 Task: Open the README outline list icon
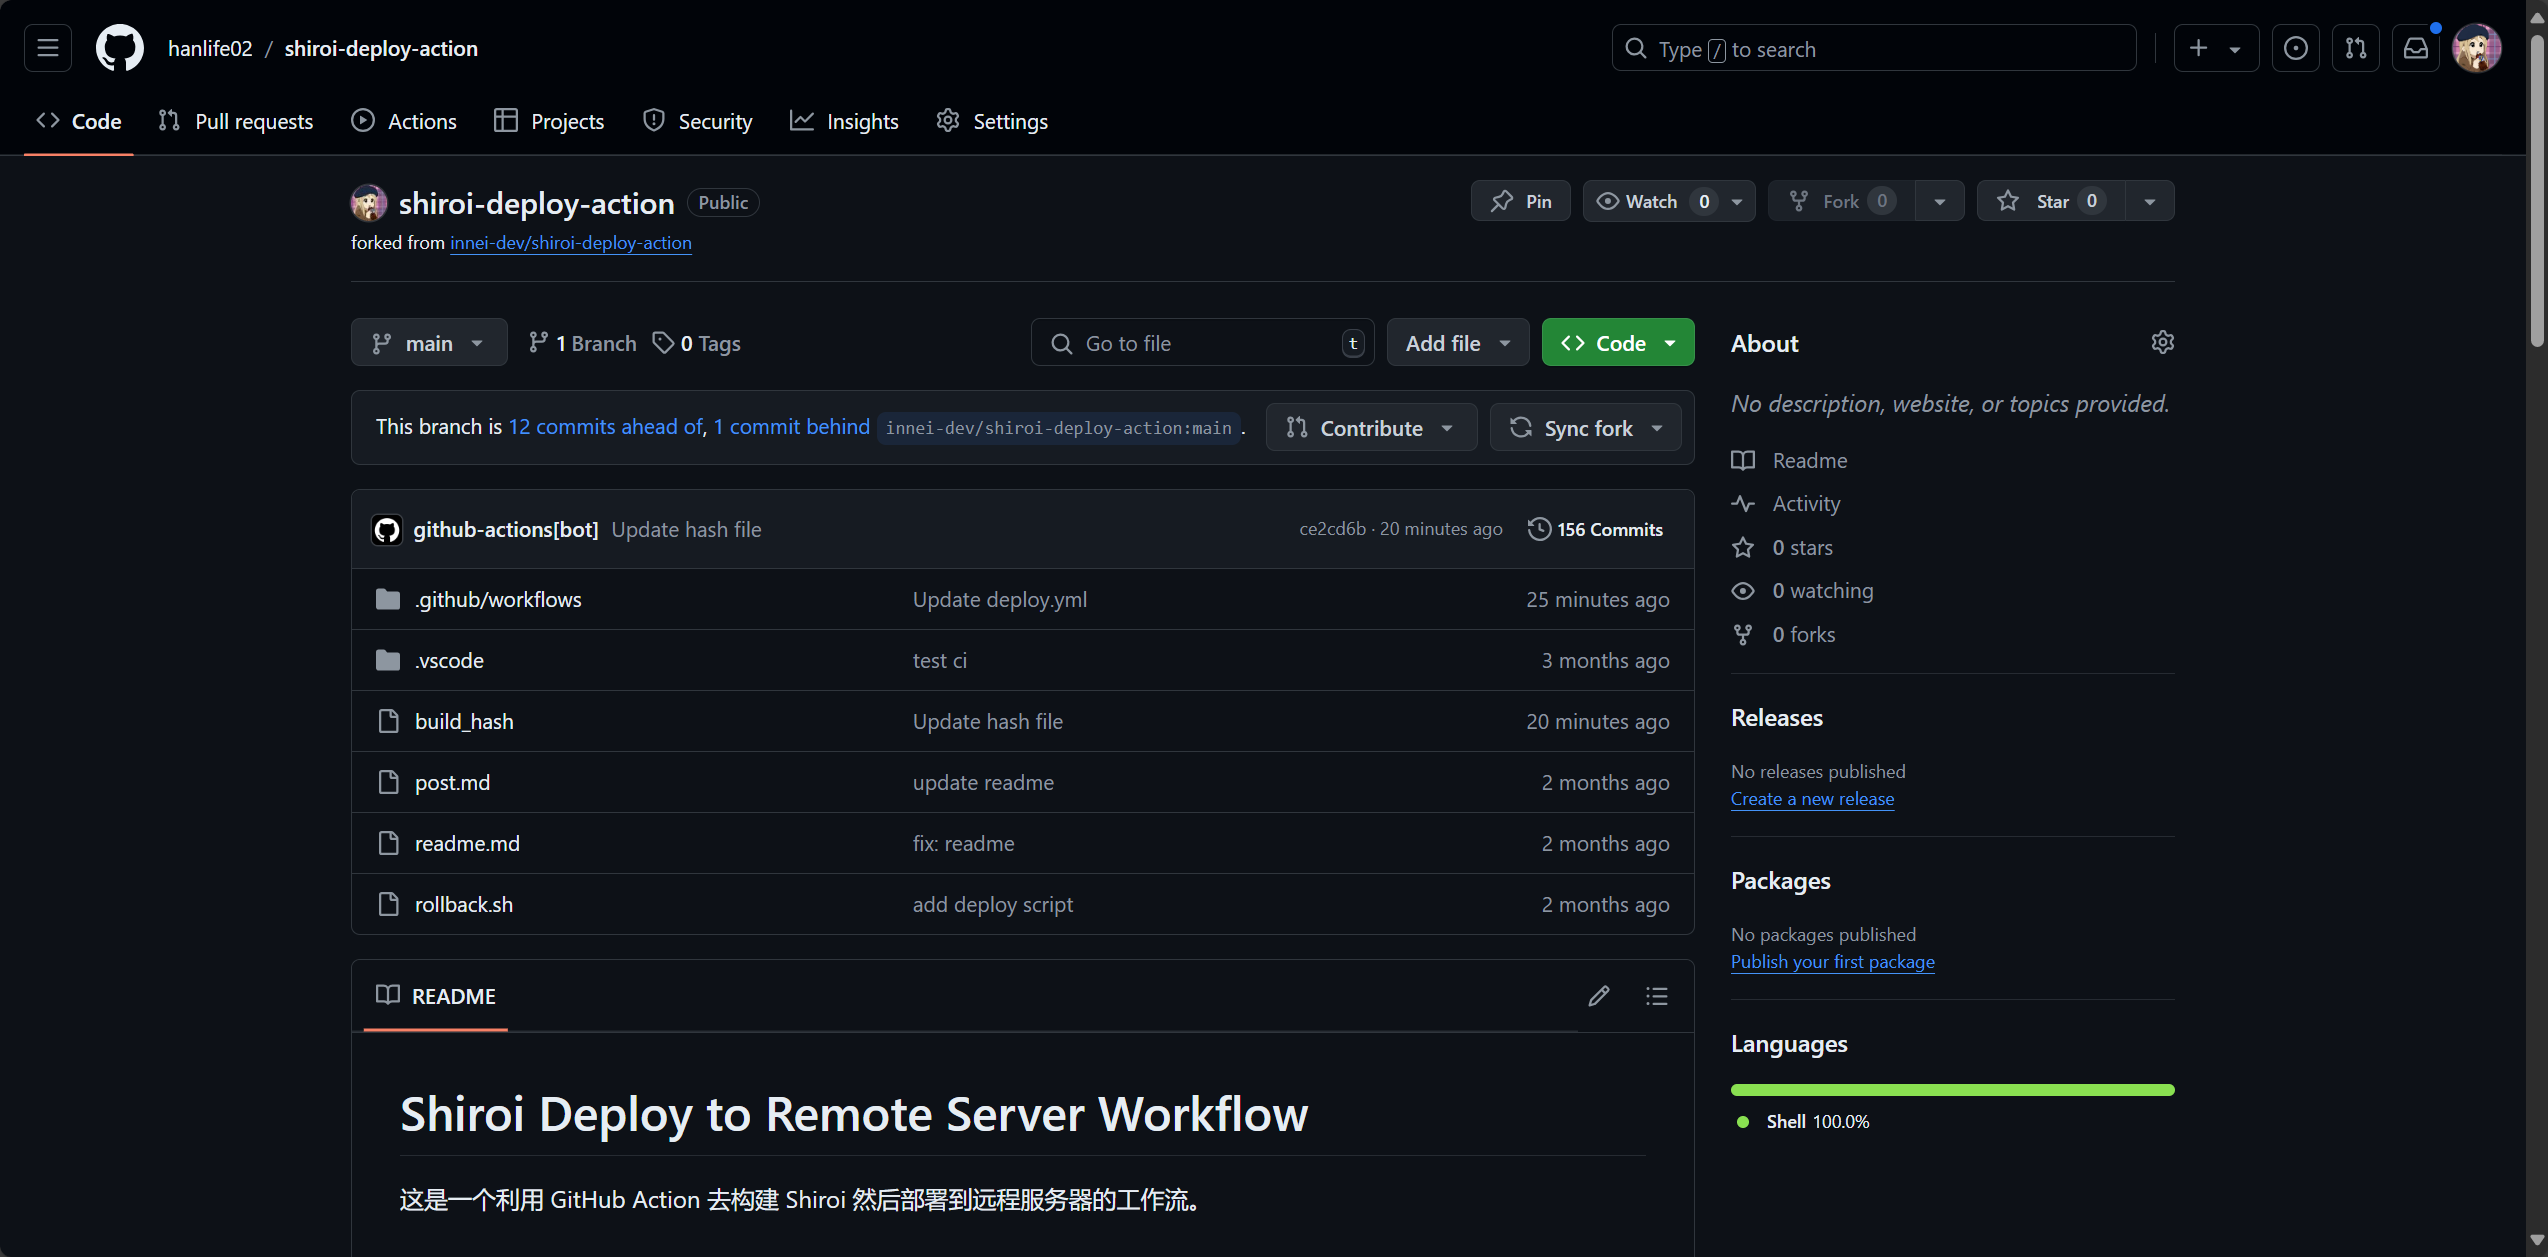[x=1656, y=996]
